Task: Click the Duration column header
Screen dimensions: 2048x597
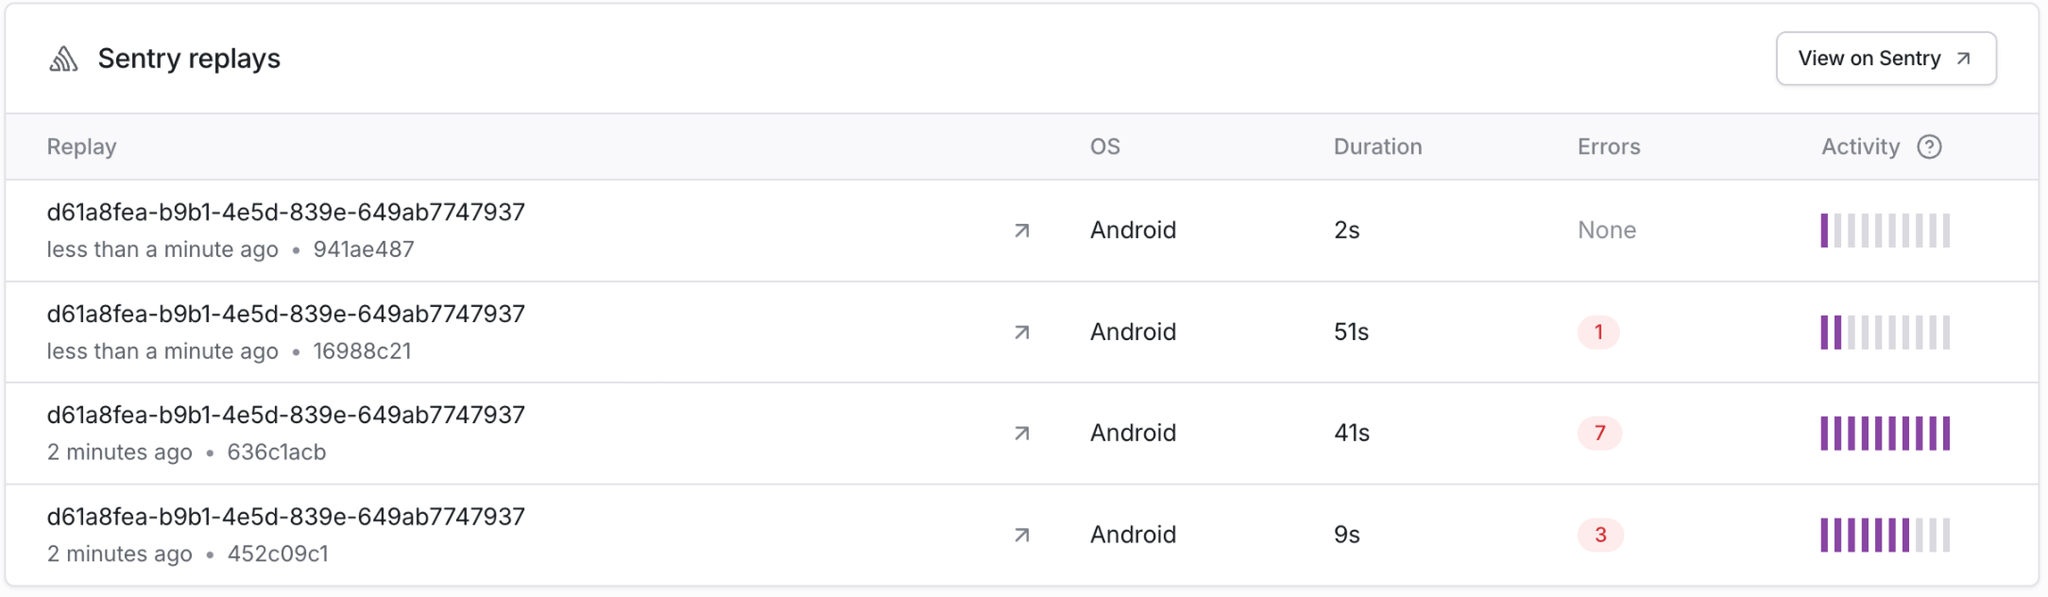Action: 1377,147
